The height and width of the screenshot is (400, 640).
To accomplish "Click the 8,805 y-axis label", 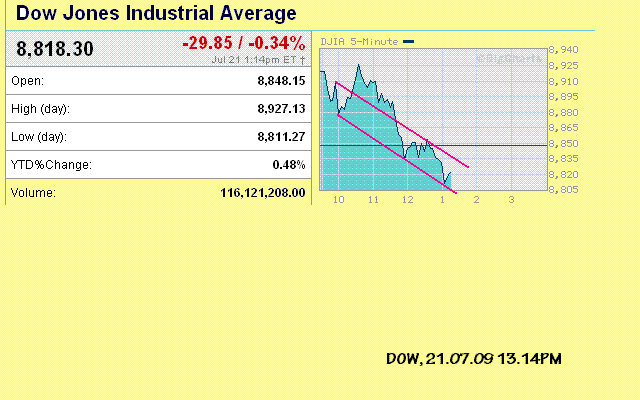I will [564, 190].
